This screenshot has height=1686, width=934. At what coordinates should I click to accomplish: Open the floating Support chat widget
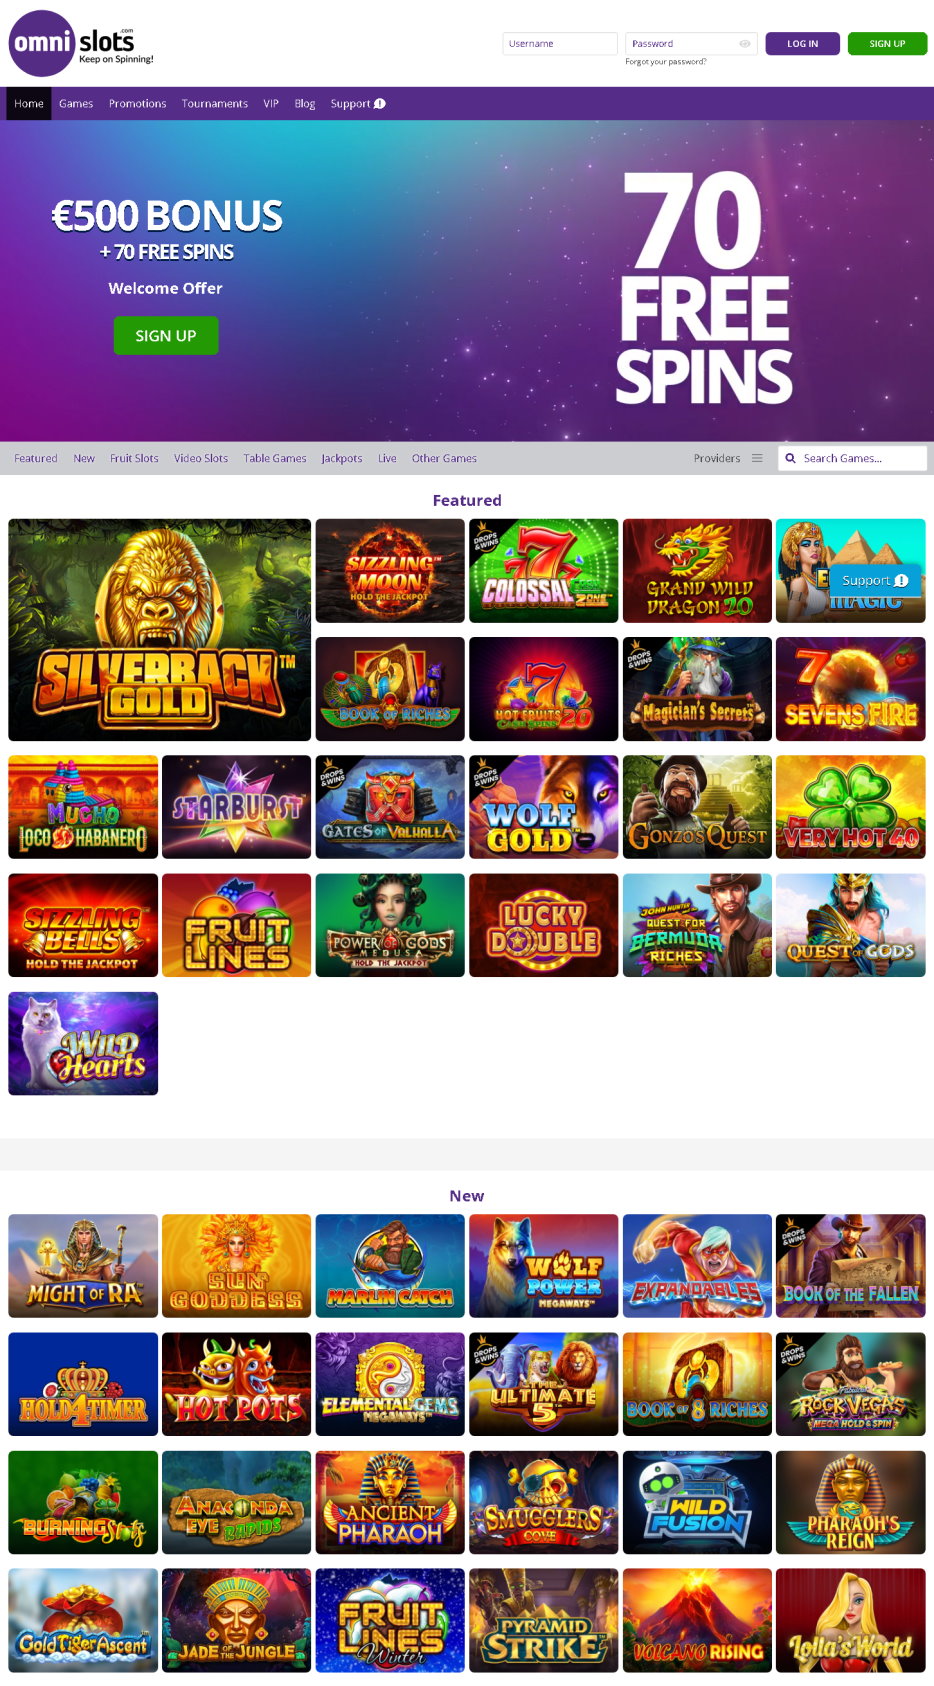(875, 580)
